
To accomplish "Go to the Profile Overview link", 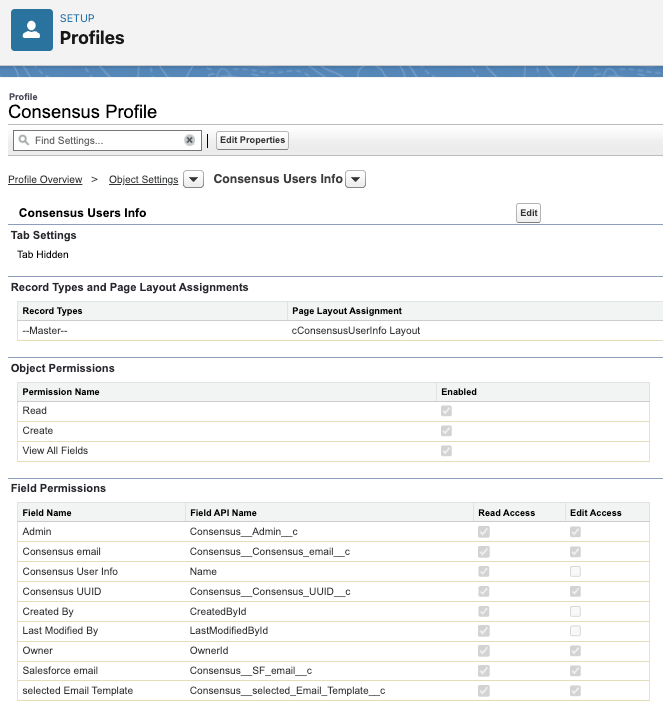I will click(x=45, y=179).
